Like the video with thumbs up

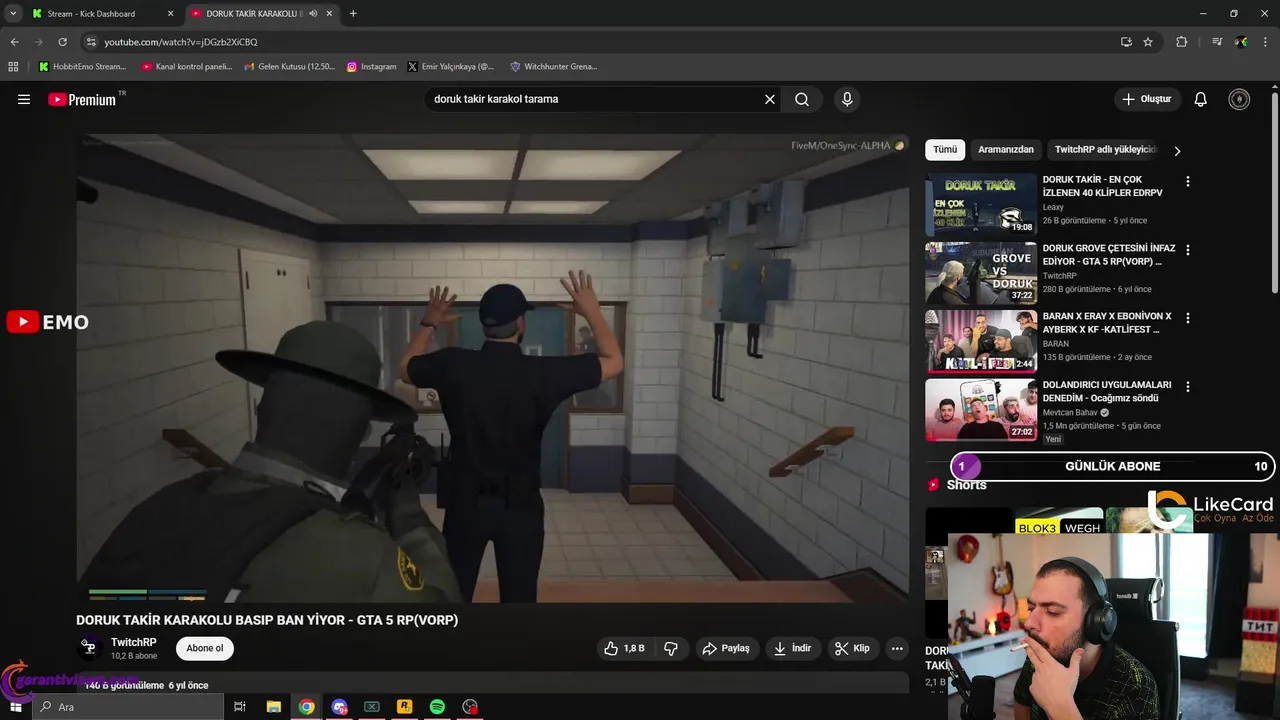pyautogui.click(x=624, y=648)
